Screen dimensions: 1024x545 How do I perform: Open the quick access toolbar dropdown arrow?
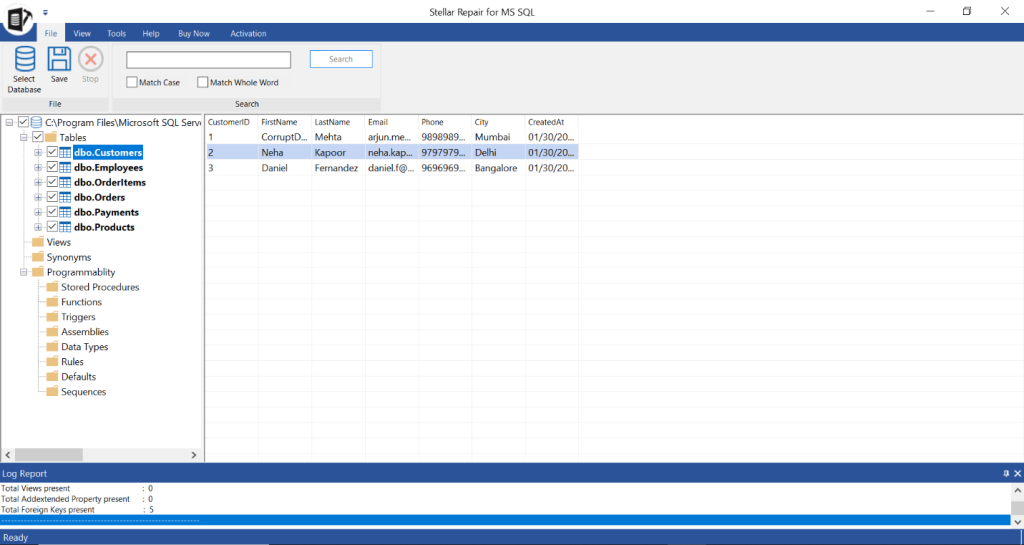point(45,12)
